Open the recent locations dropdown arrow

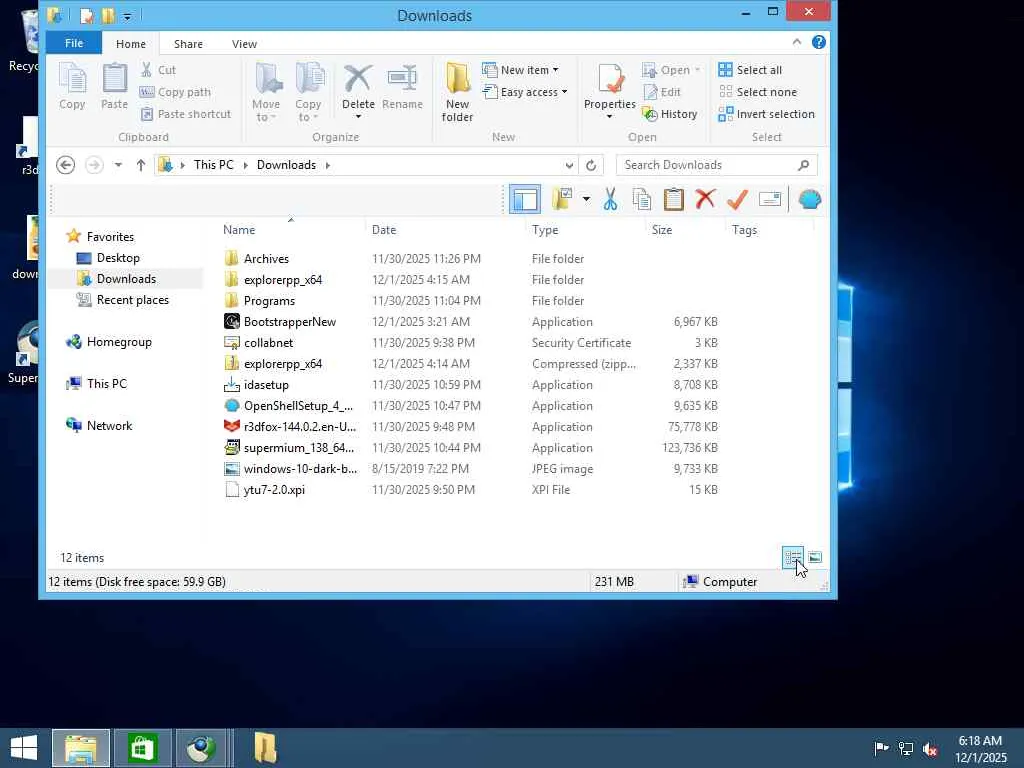tap(118, 165)
